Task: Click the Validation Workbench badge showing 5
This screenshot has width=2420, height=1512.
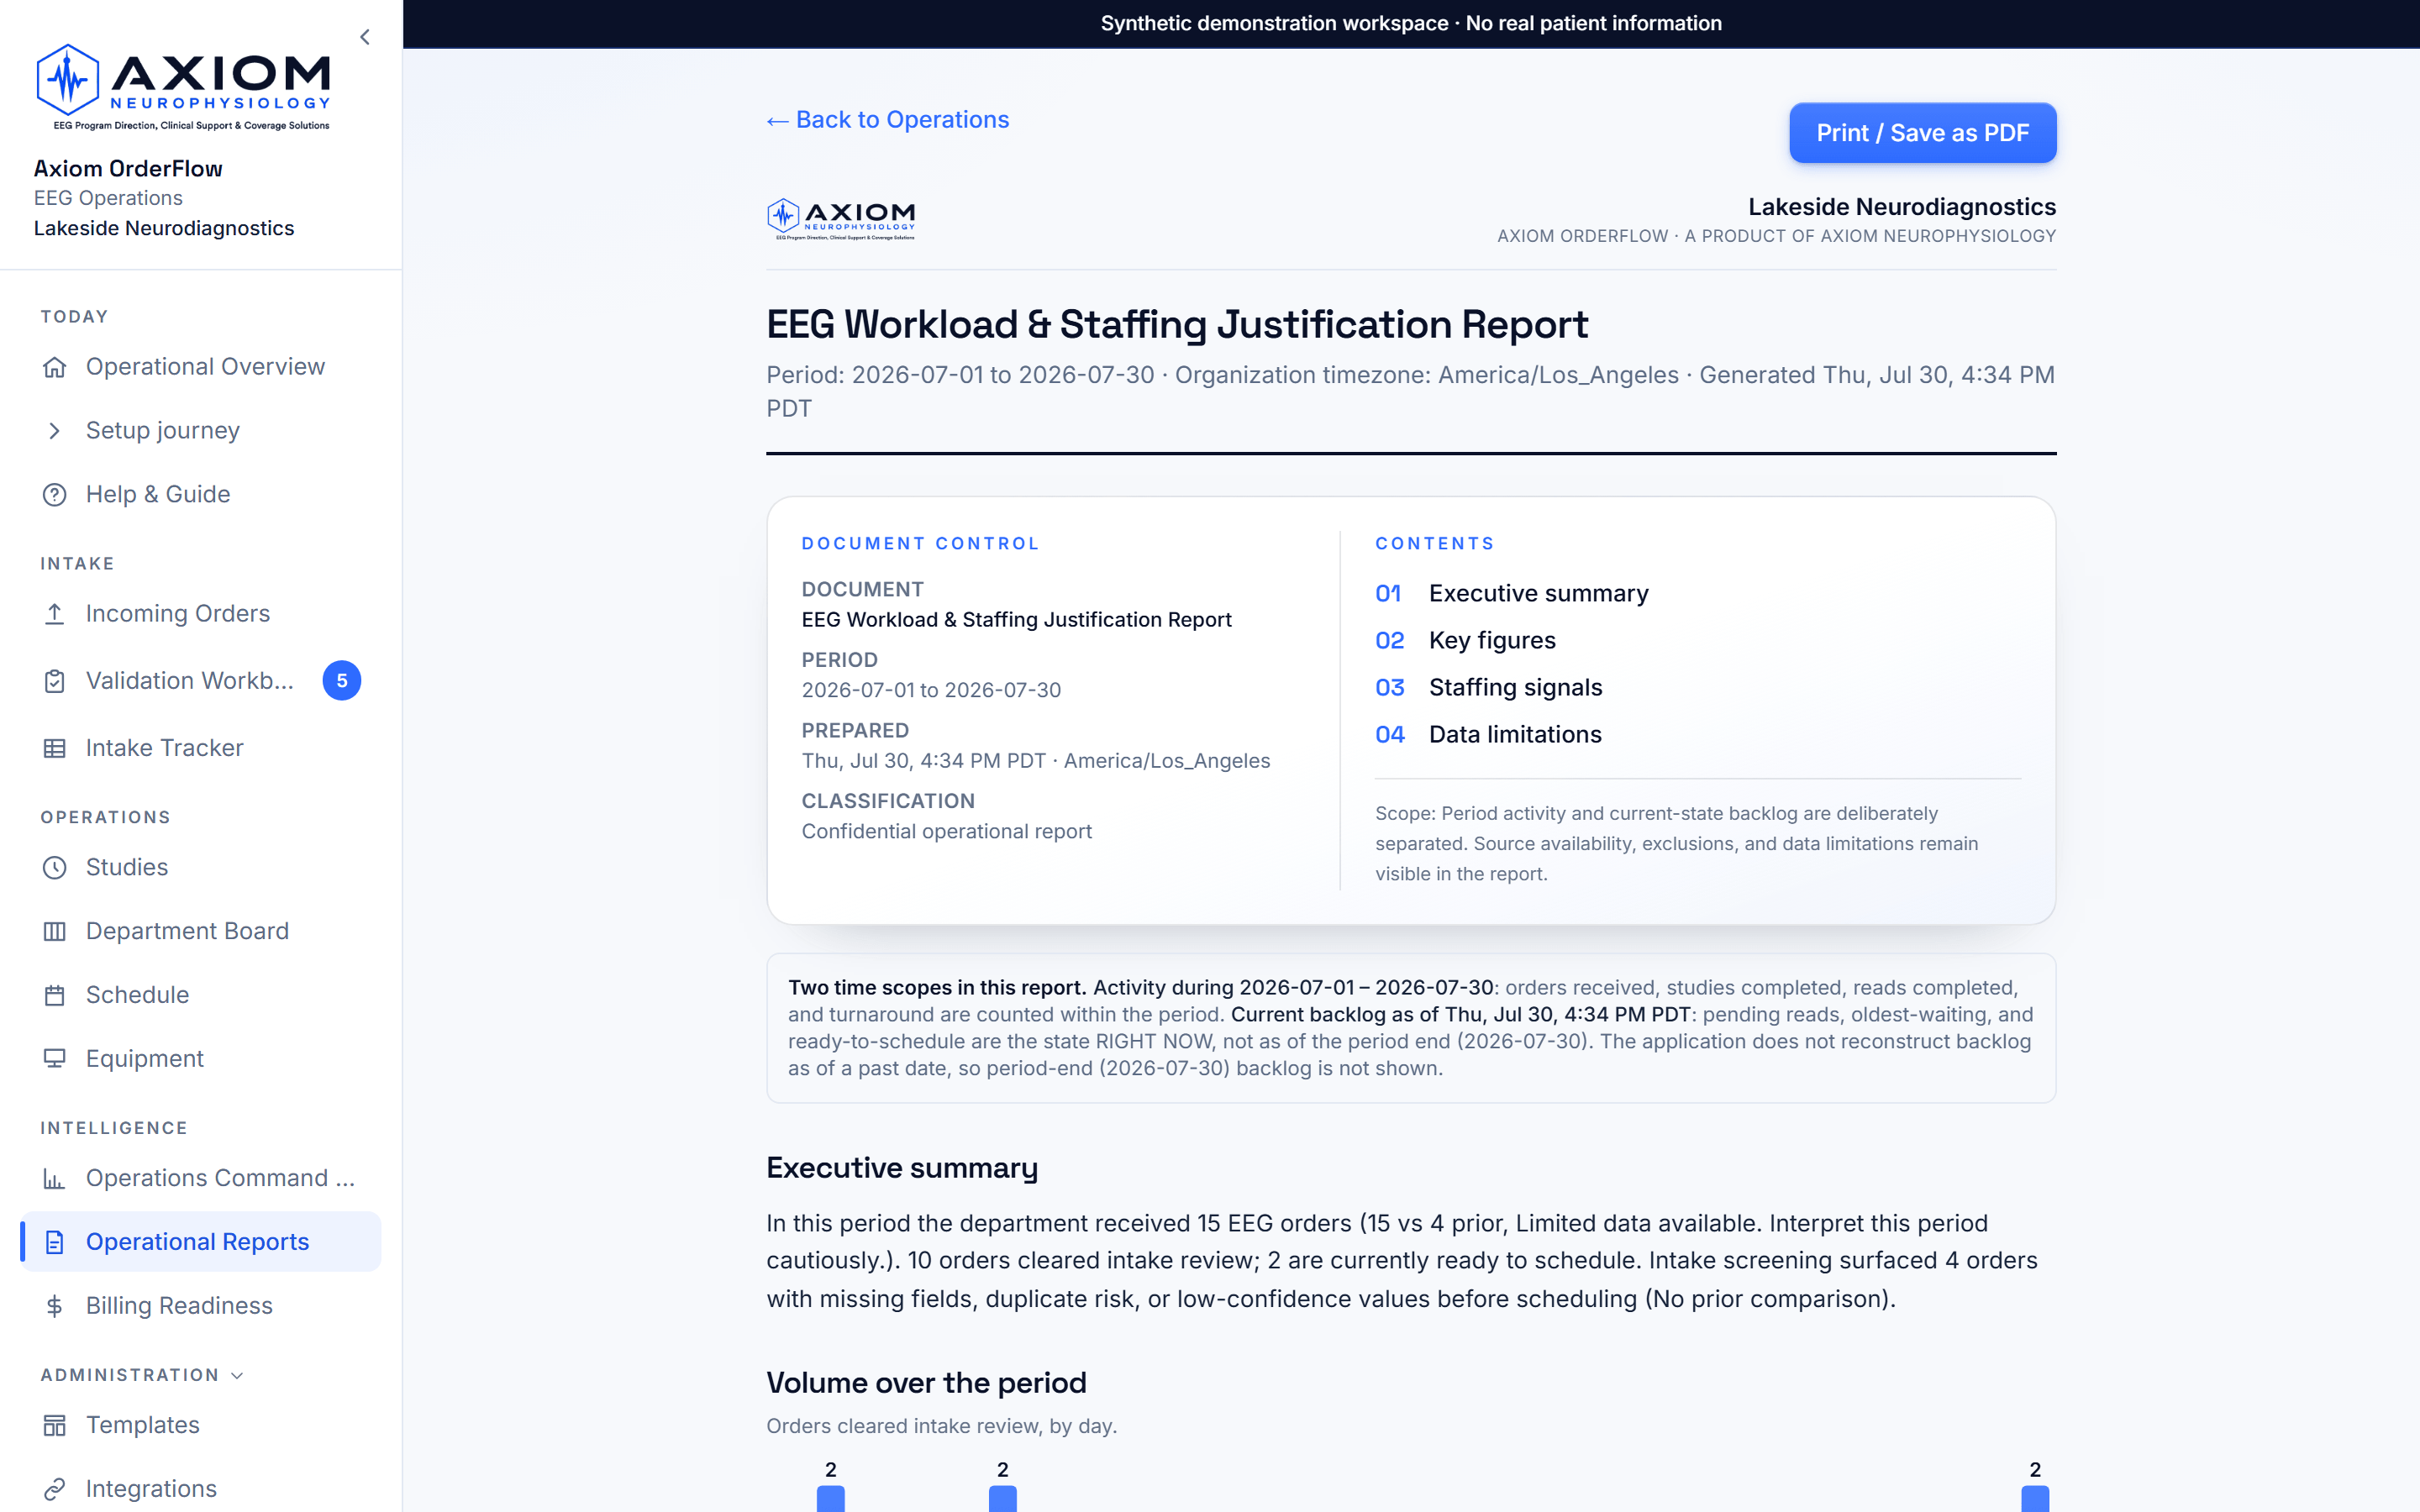Action: 342,681
